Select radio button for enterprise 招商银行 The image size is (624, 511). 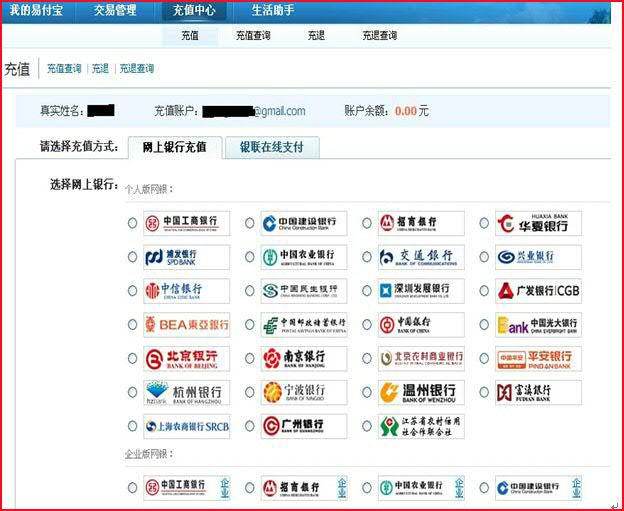tap(250, 488)
